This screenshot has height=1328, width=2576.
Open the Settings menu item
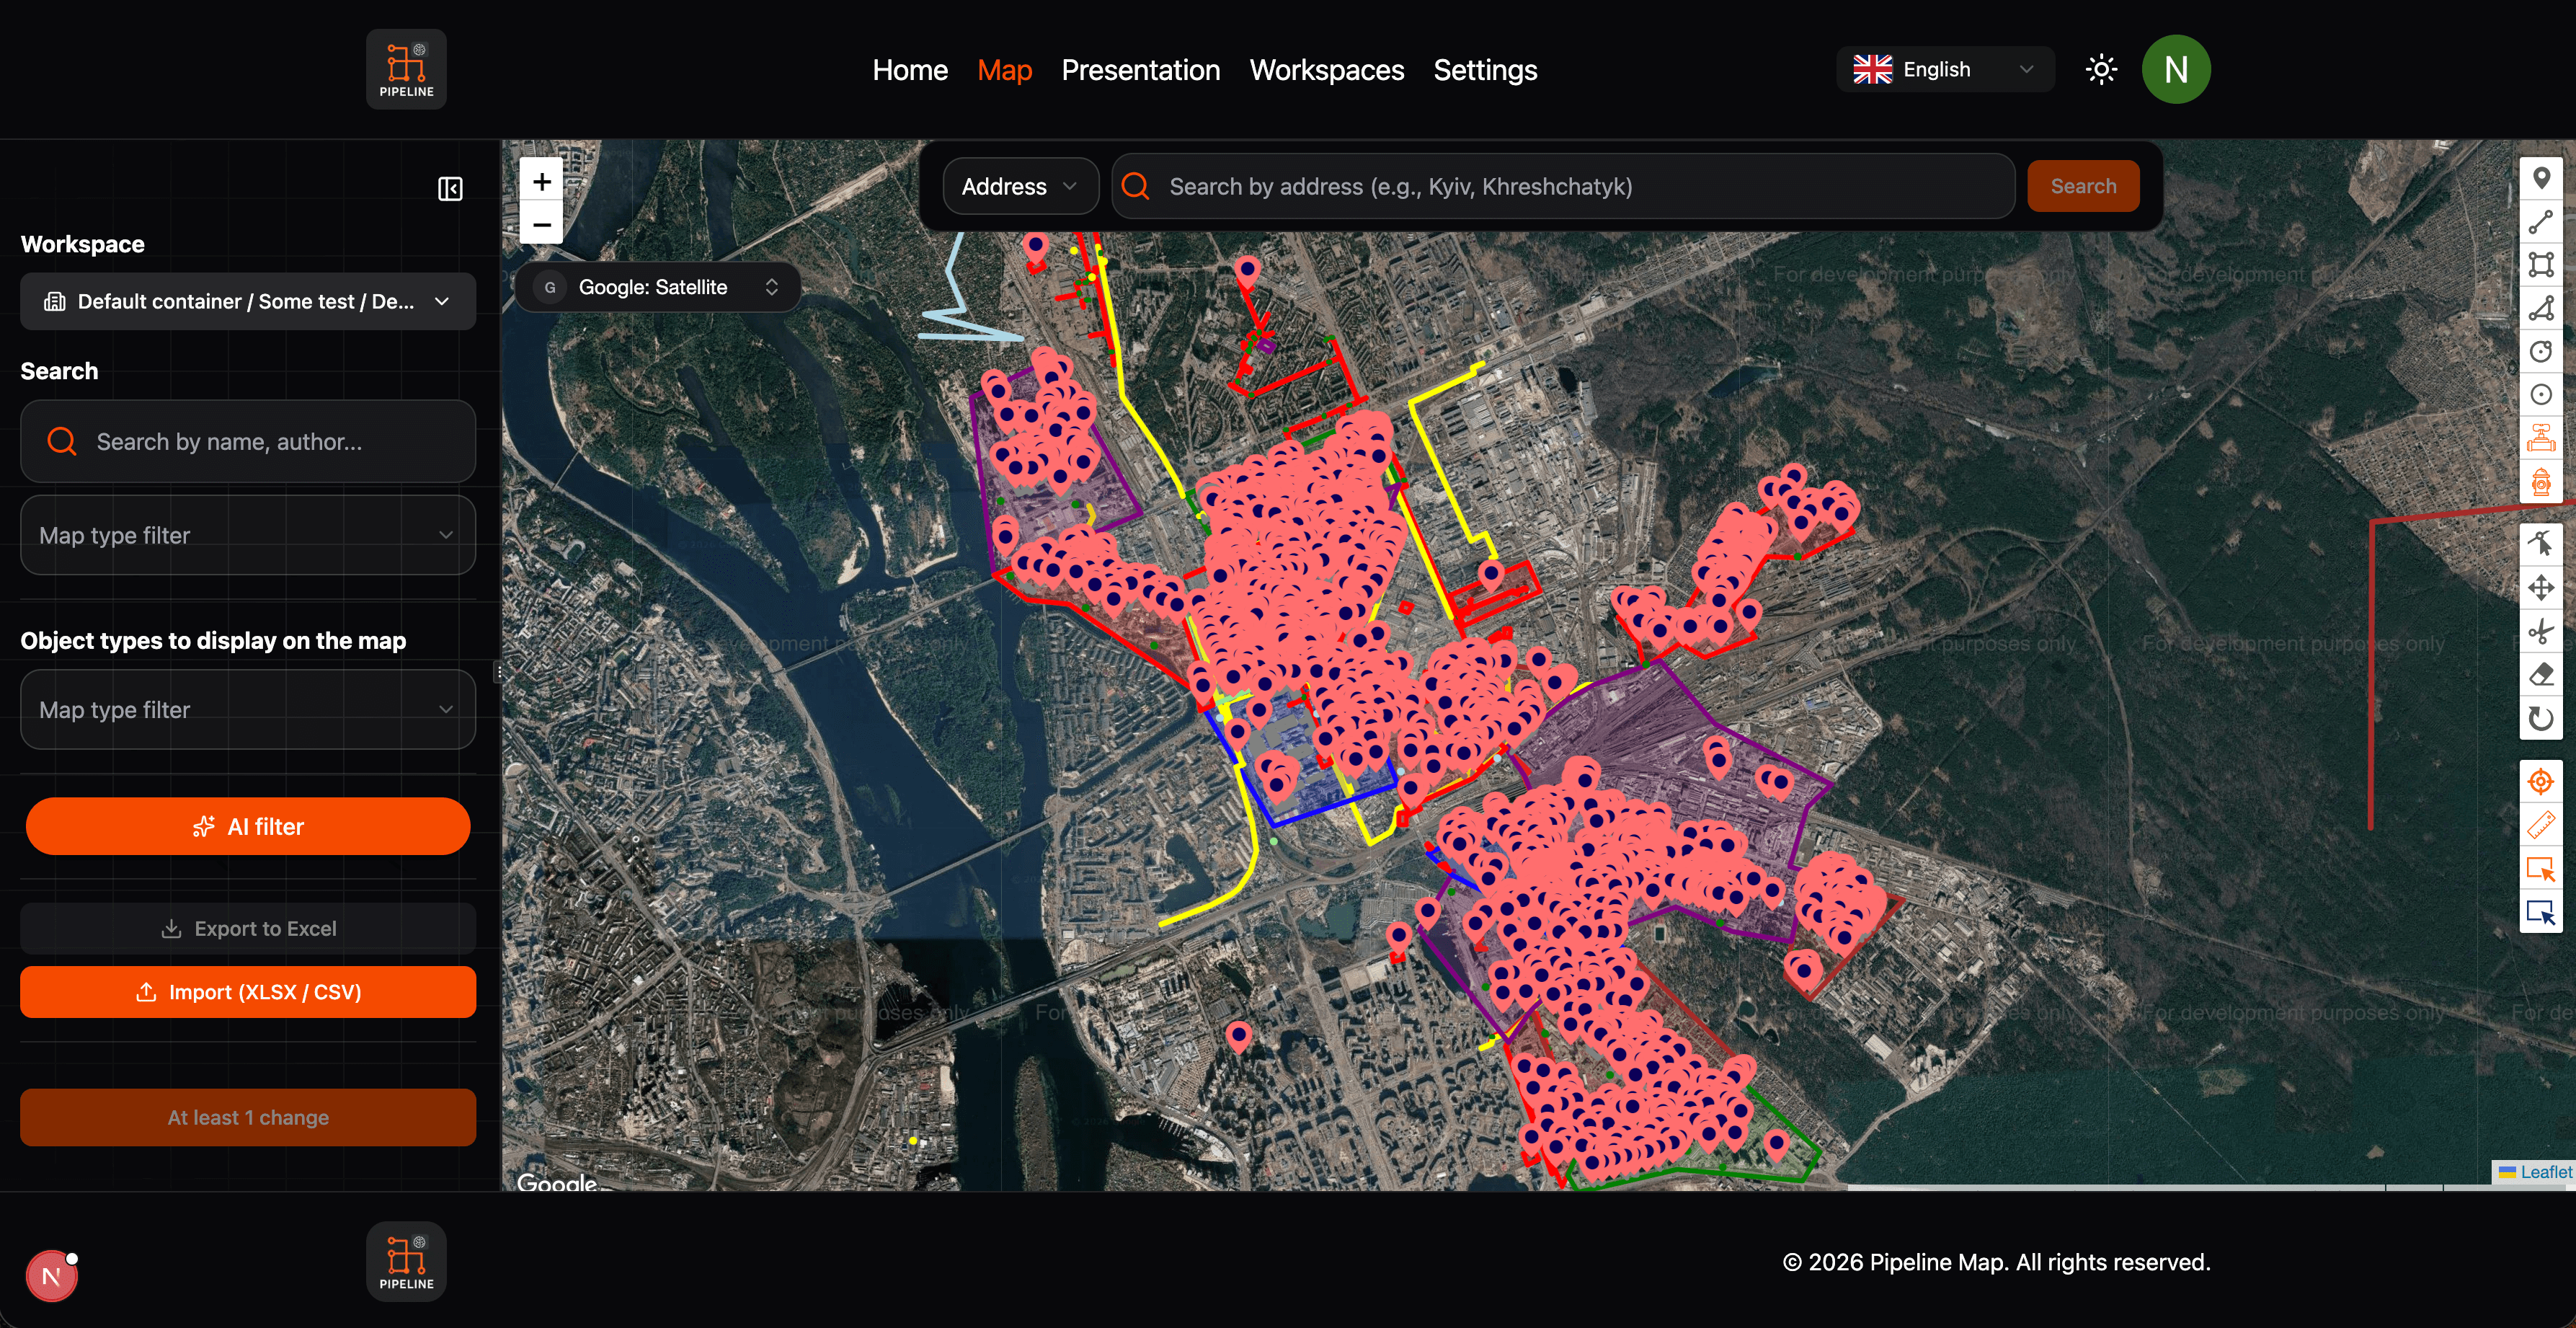click(1485, 70)
